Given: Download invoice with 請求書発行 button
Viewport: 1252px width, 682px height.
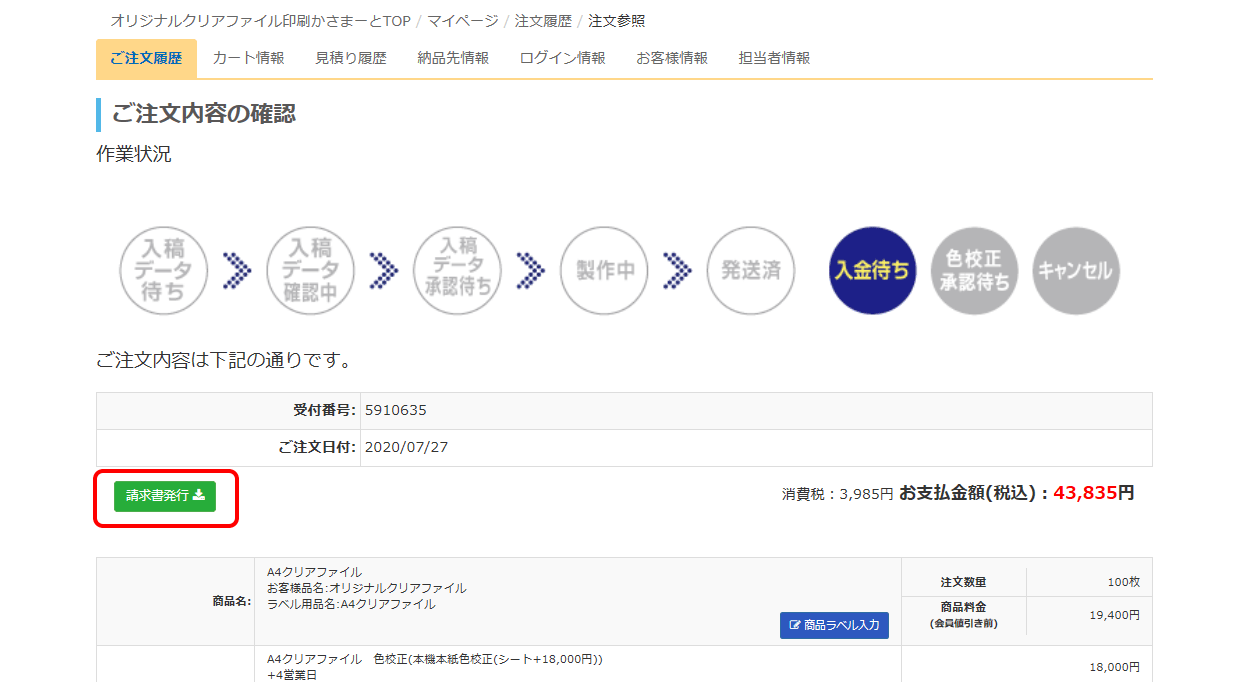Looking at the screenshot, I should tap(165, 495).
